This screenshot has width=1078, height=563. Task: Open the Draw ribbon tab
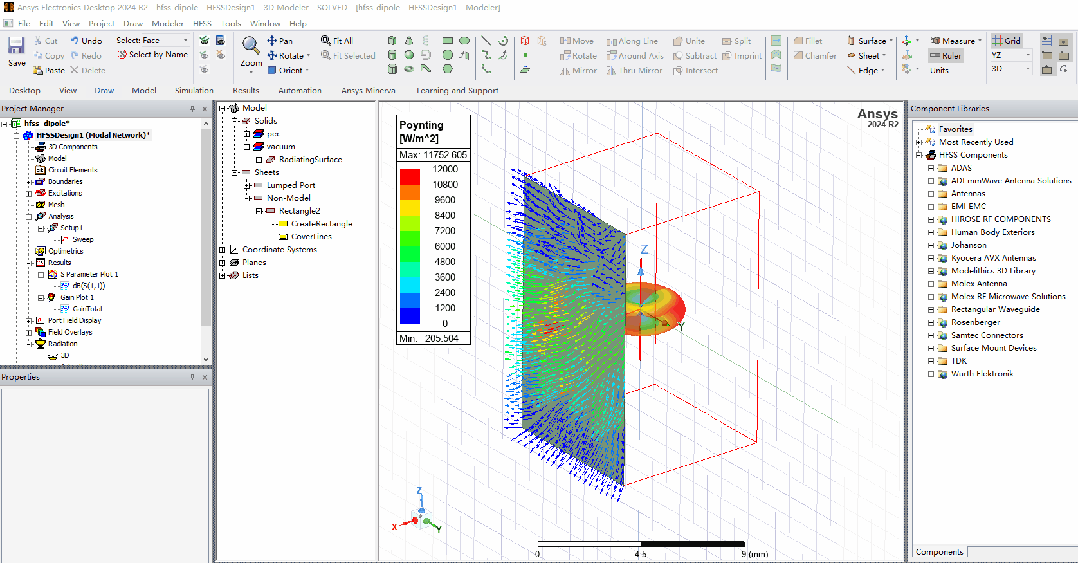point(104,90)
